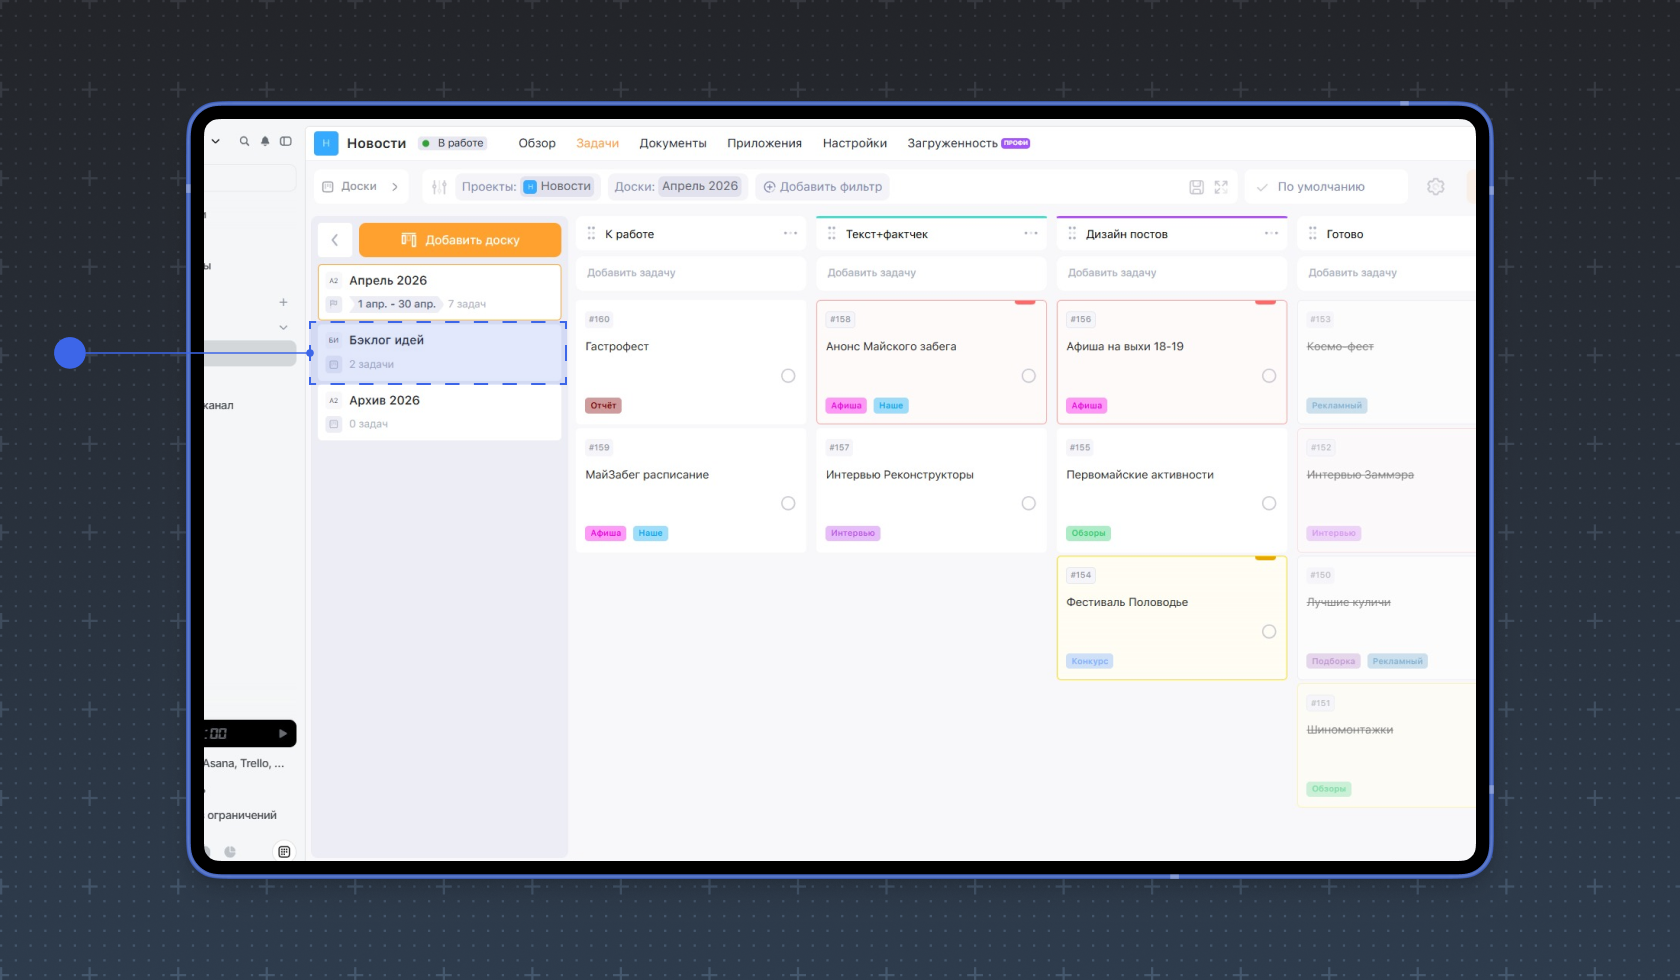Open options menu for К работе column
Image resolution: width=1680 pixels, height=980 pixels.
pyautogui.click(x=790, y=234)
